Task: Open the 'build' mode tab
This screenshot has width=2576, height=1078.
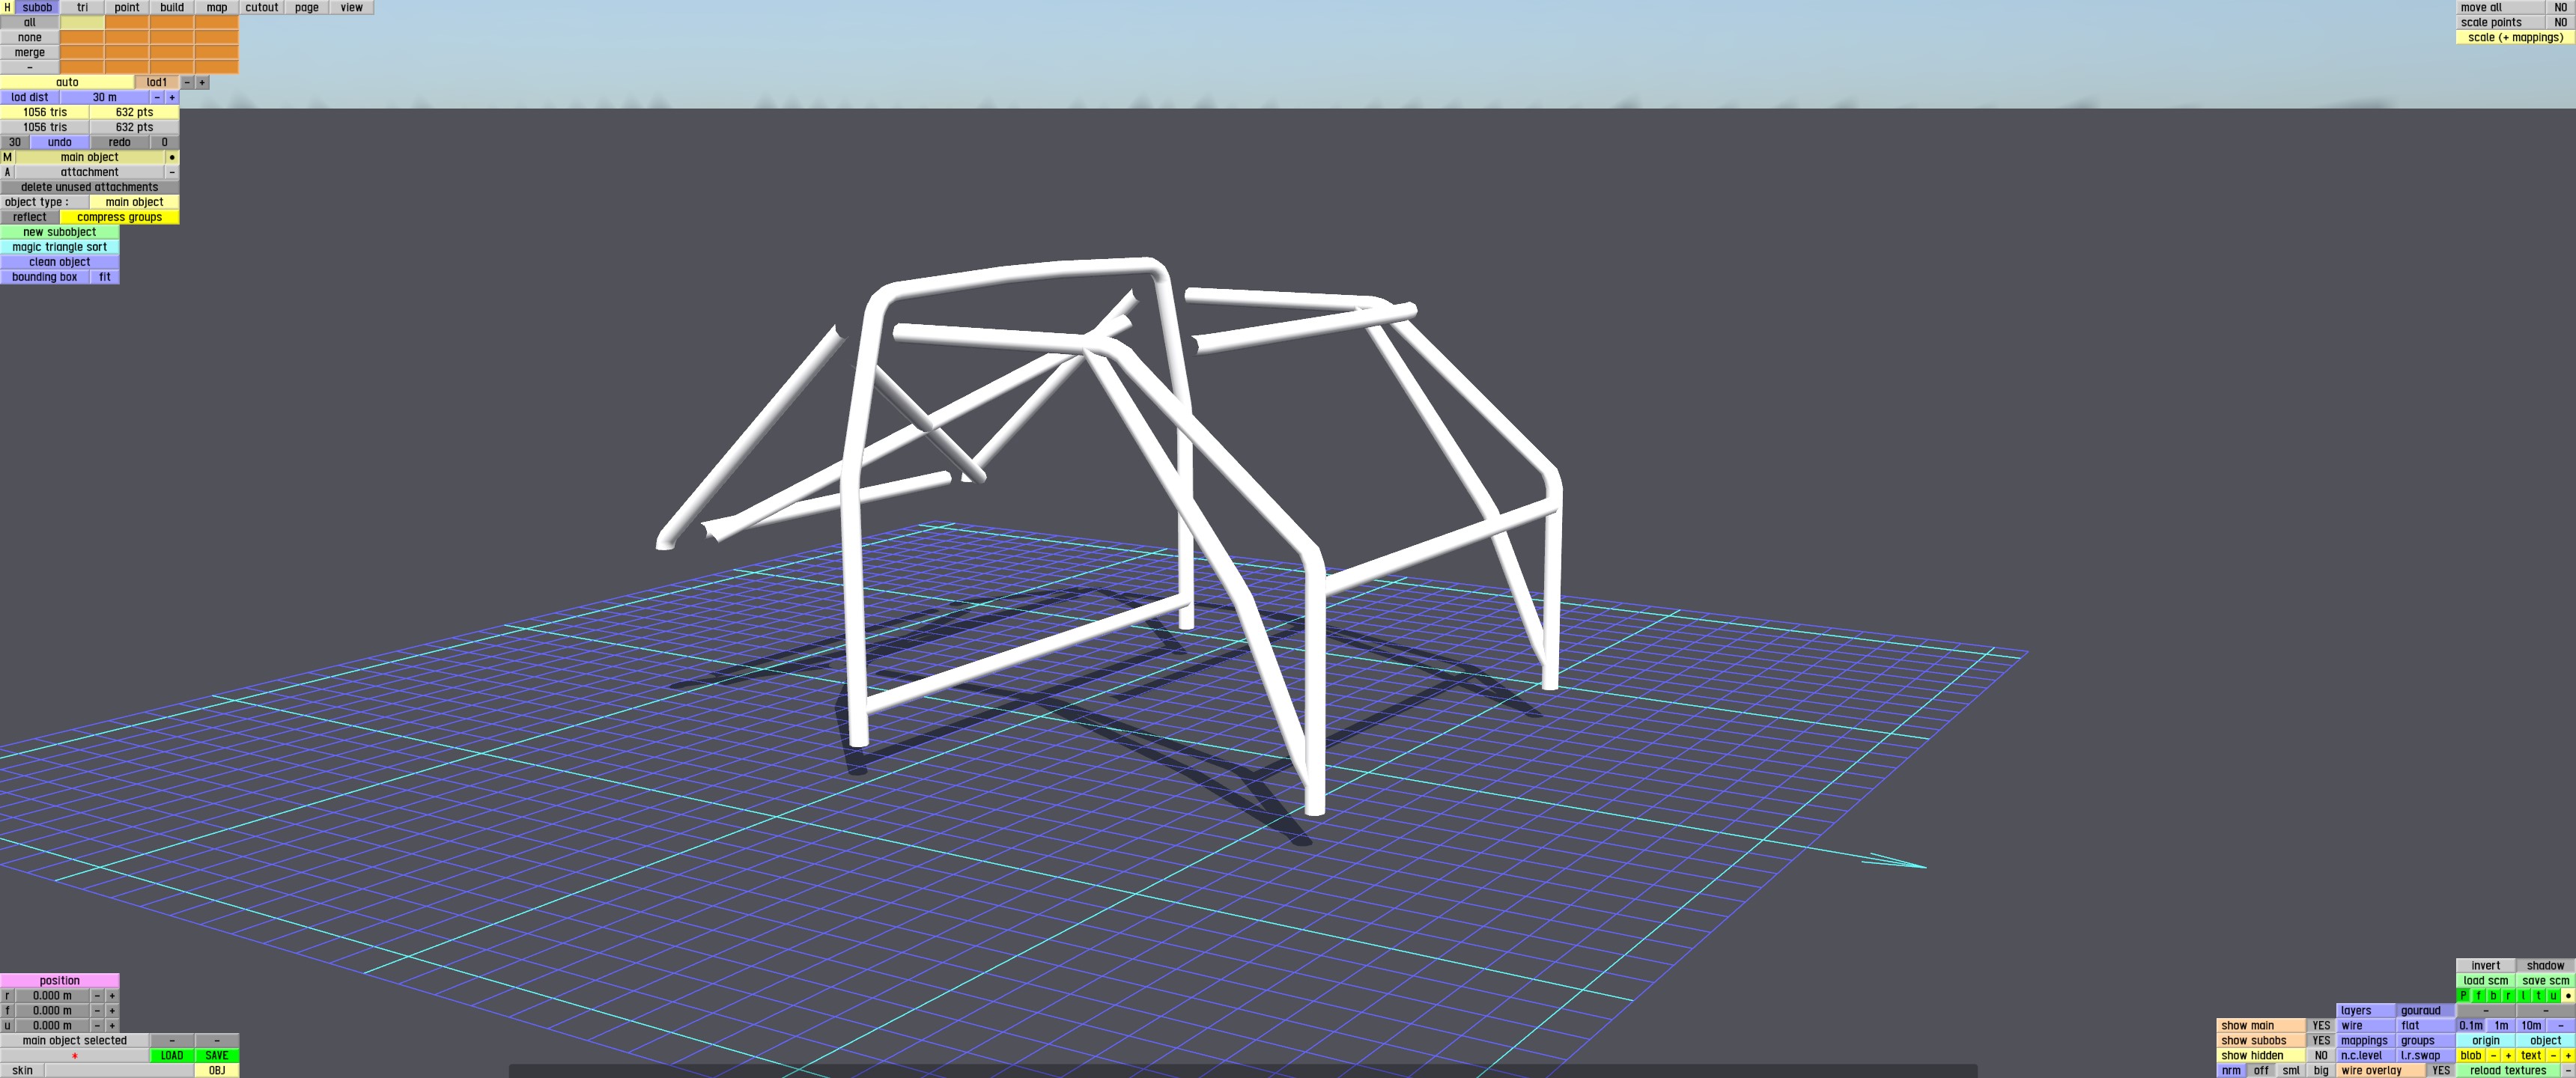Action: pyautogui.click(x=172, y=7)
